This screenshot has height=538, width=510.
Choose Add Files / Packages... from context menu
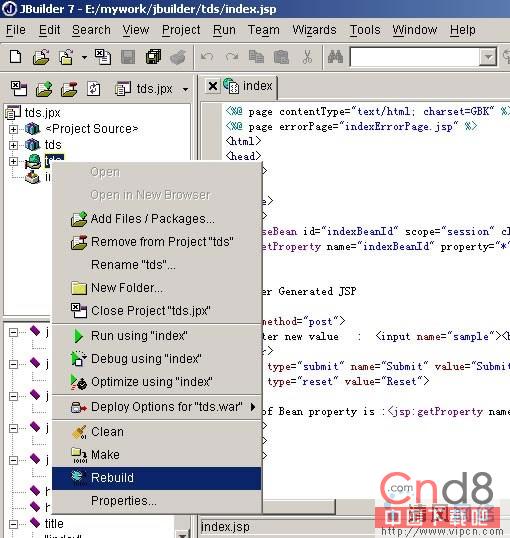(x=157, y=219)
